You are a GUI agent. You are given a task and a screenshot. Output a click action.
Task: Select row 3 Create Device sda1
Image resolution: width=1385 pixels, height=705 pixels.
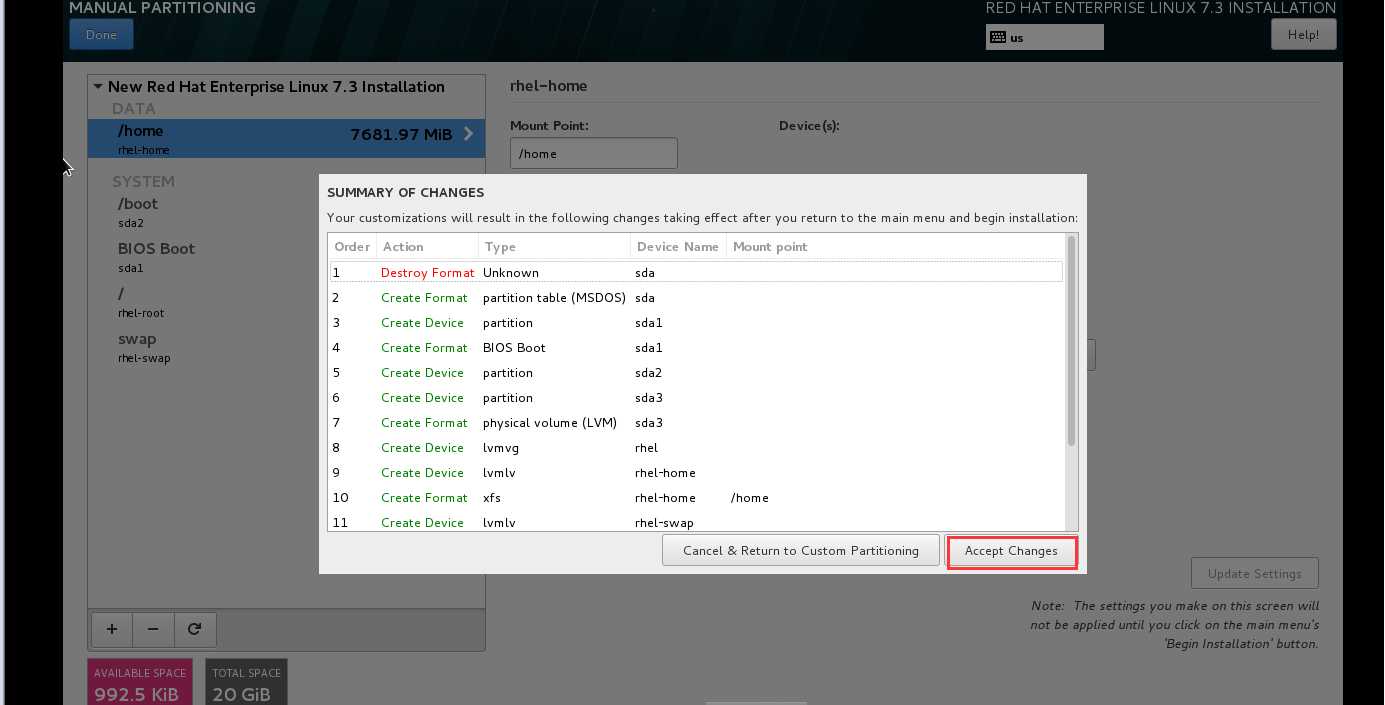696,323
